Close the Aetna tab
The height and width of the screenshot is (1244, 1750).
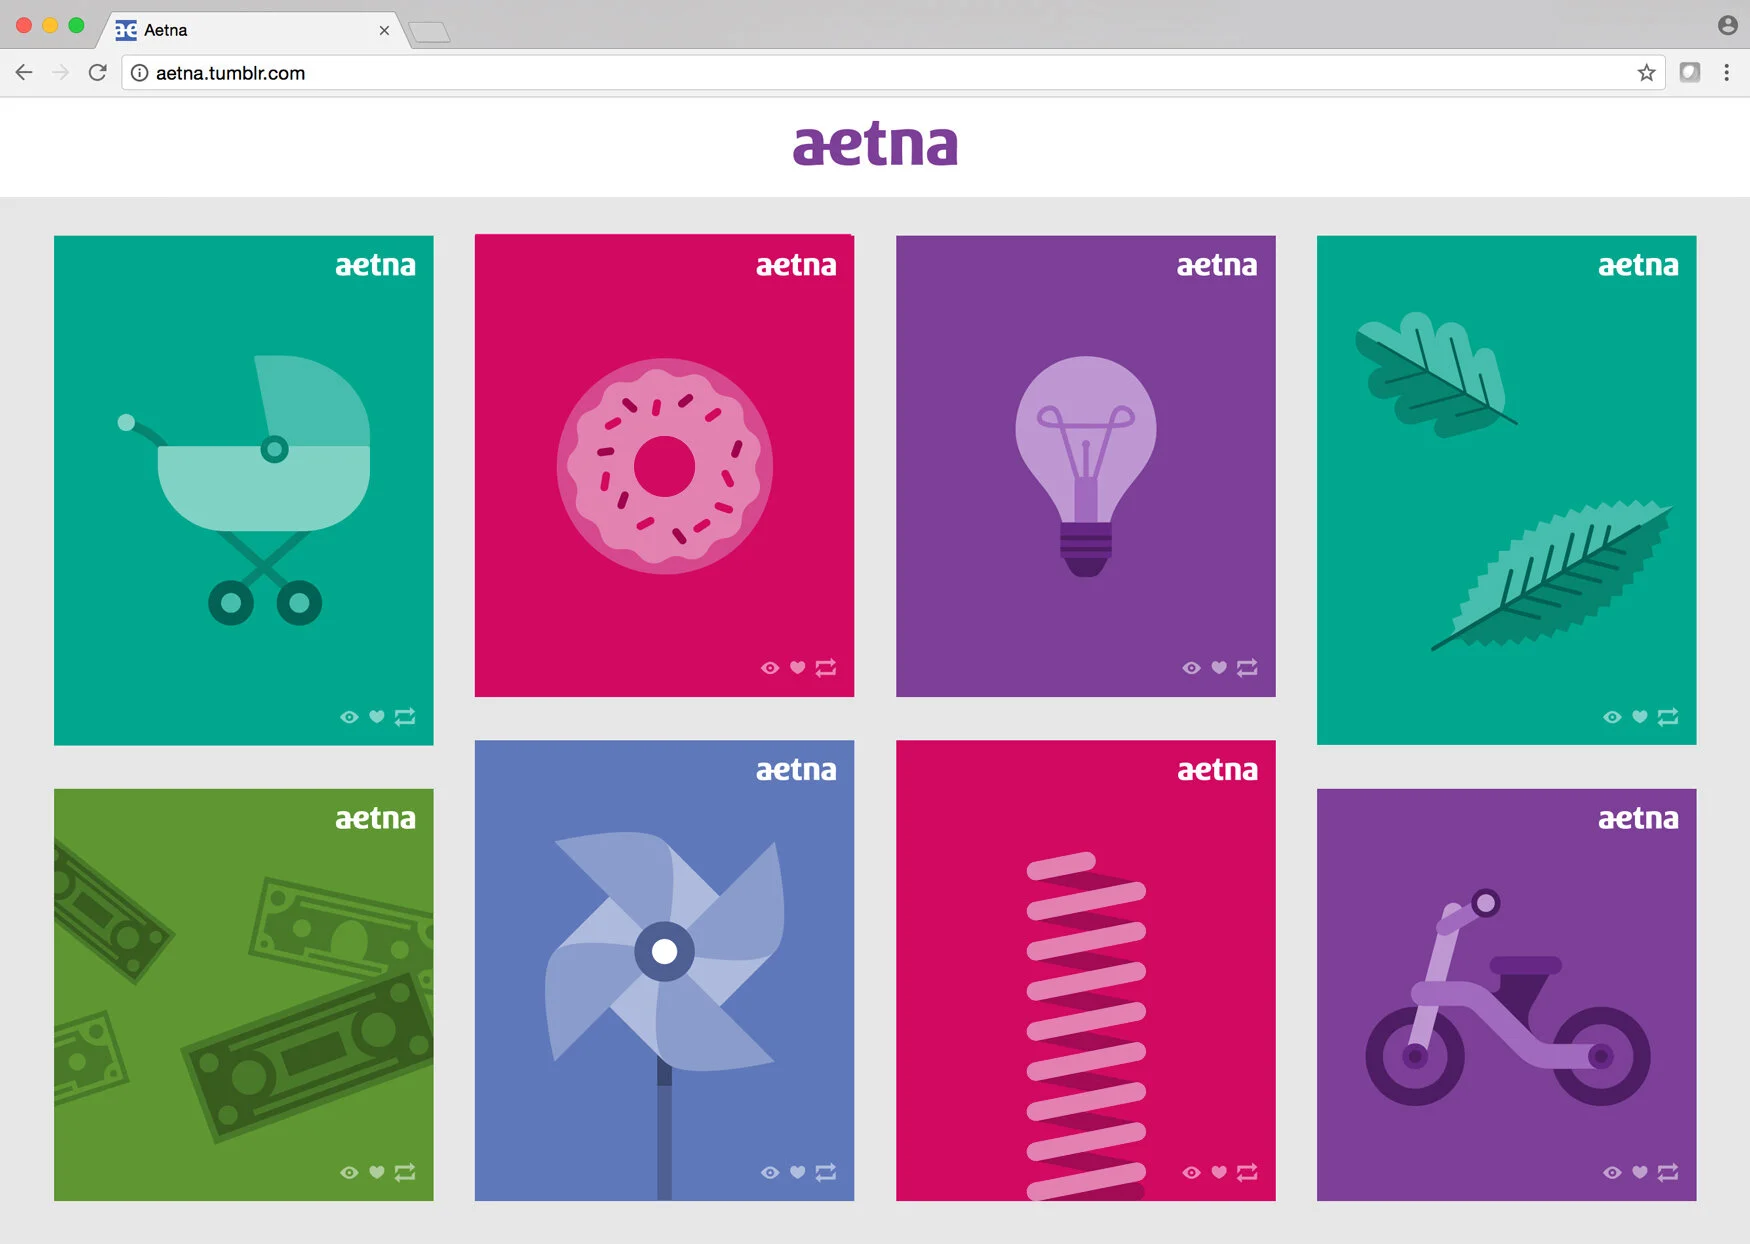tap(384, 31)
